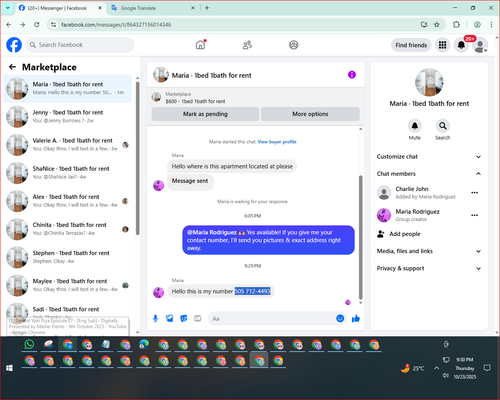500x400 pixels.
Task: Open Microsoft Edge from the taskbar
Action: 144,344
